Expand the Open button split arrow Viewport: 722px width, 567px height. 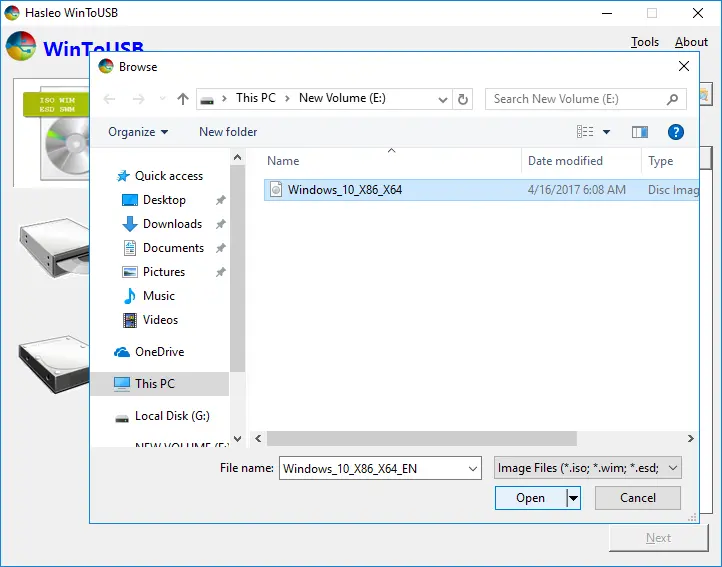tap(573, 498)
